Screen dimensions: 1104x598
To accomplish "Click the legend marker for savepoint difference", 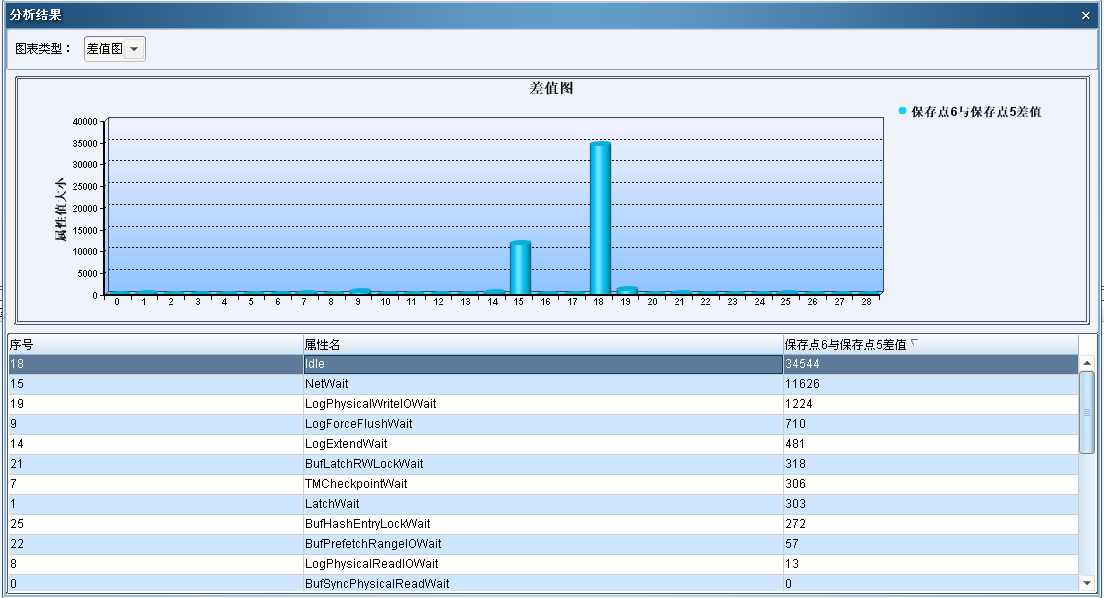I will [x=902, y=111].
